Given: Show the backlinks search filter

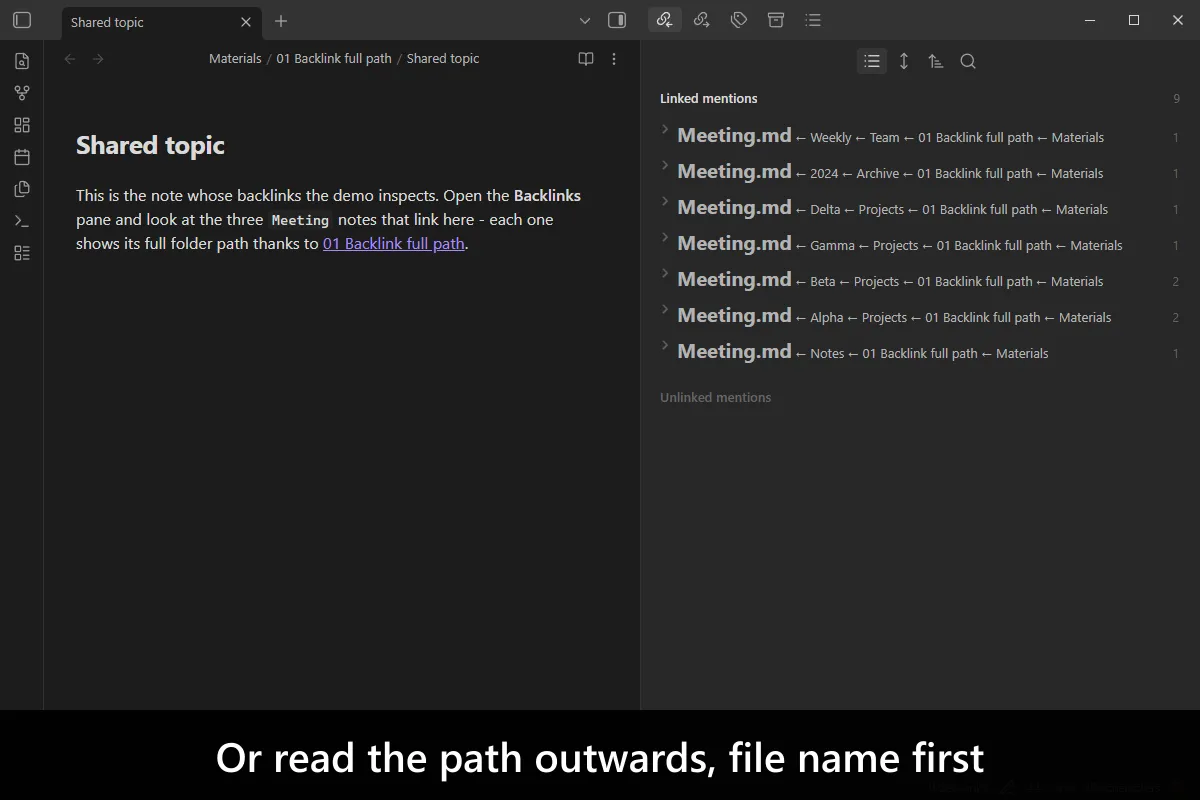Looking at the screenshot, I should tap(968, 61).
